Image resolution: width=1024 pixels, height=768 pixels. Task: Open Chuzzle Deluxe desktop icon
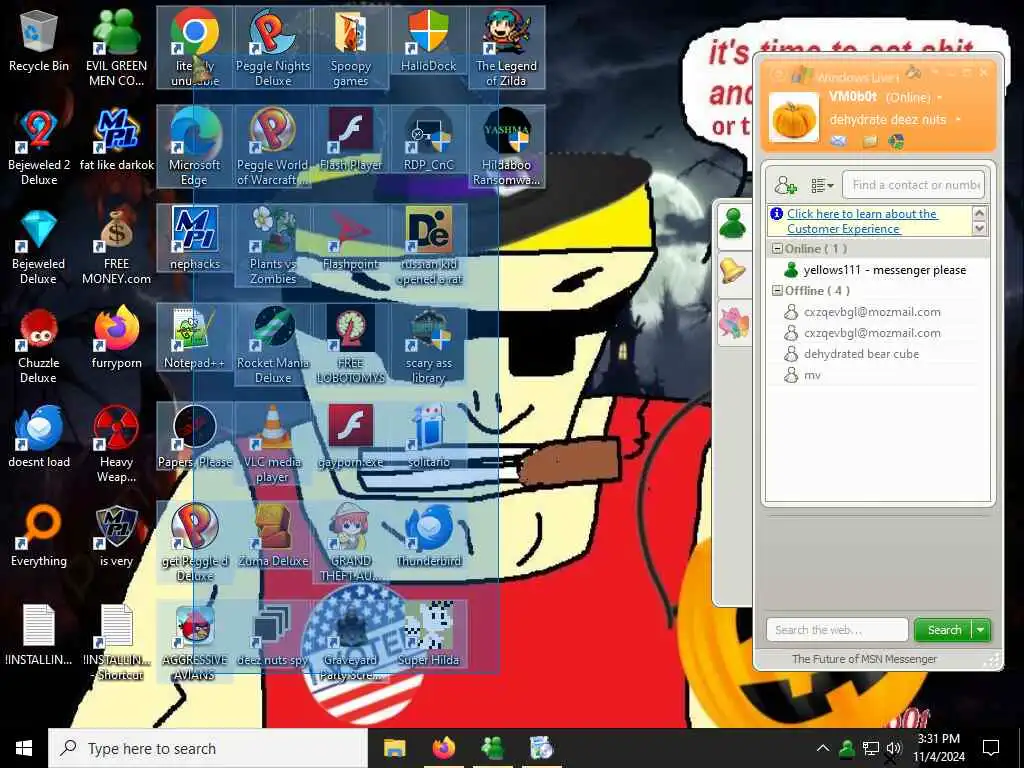tap(39, 345)
